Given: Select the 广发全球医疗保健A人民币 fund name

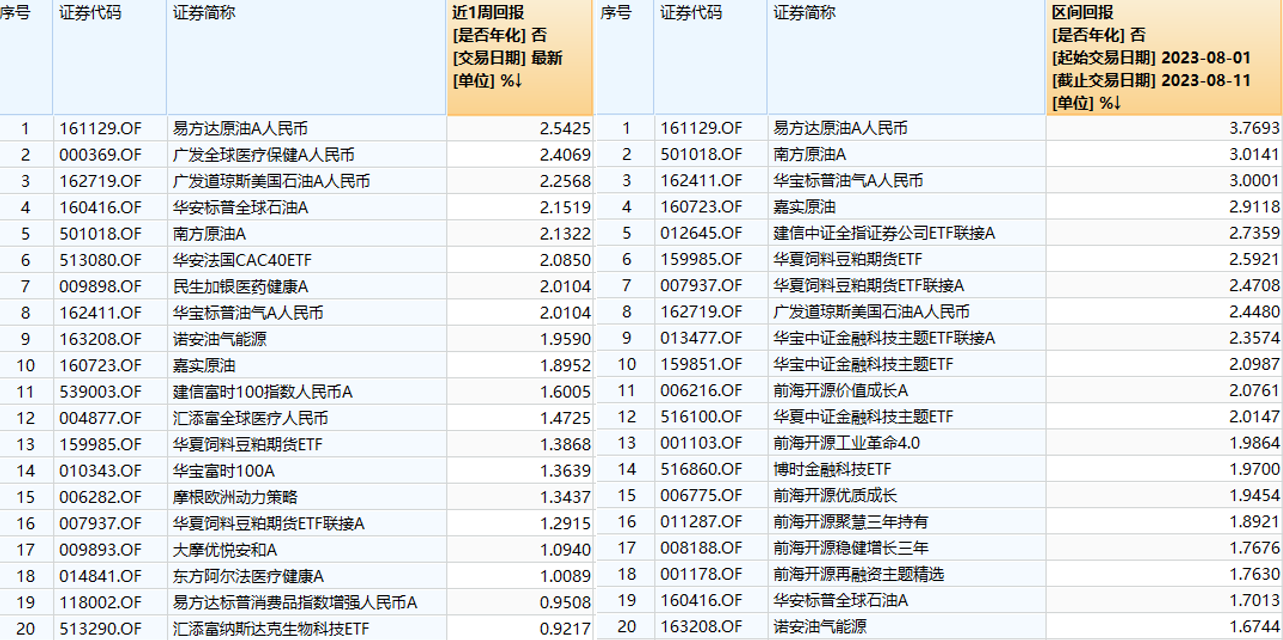Looking at the screenshot, I should pyautogui.click(x=263, y=155).
